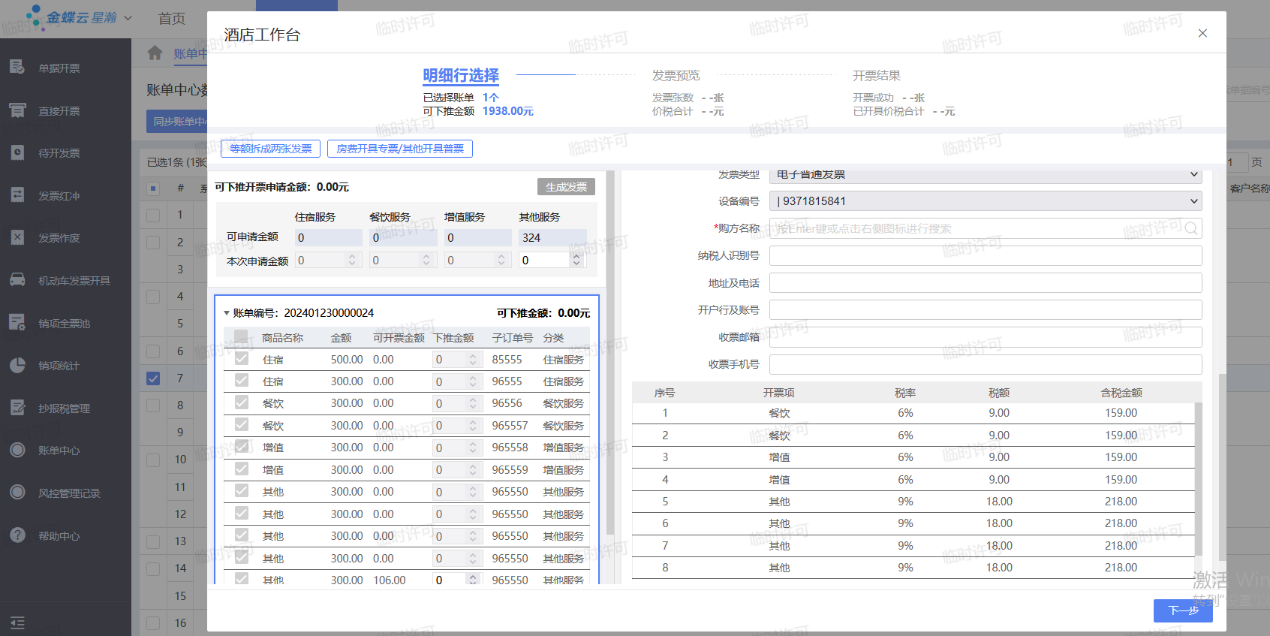Click the home icon beside 账单中心 tab

pos(154,53)
